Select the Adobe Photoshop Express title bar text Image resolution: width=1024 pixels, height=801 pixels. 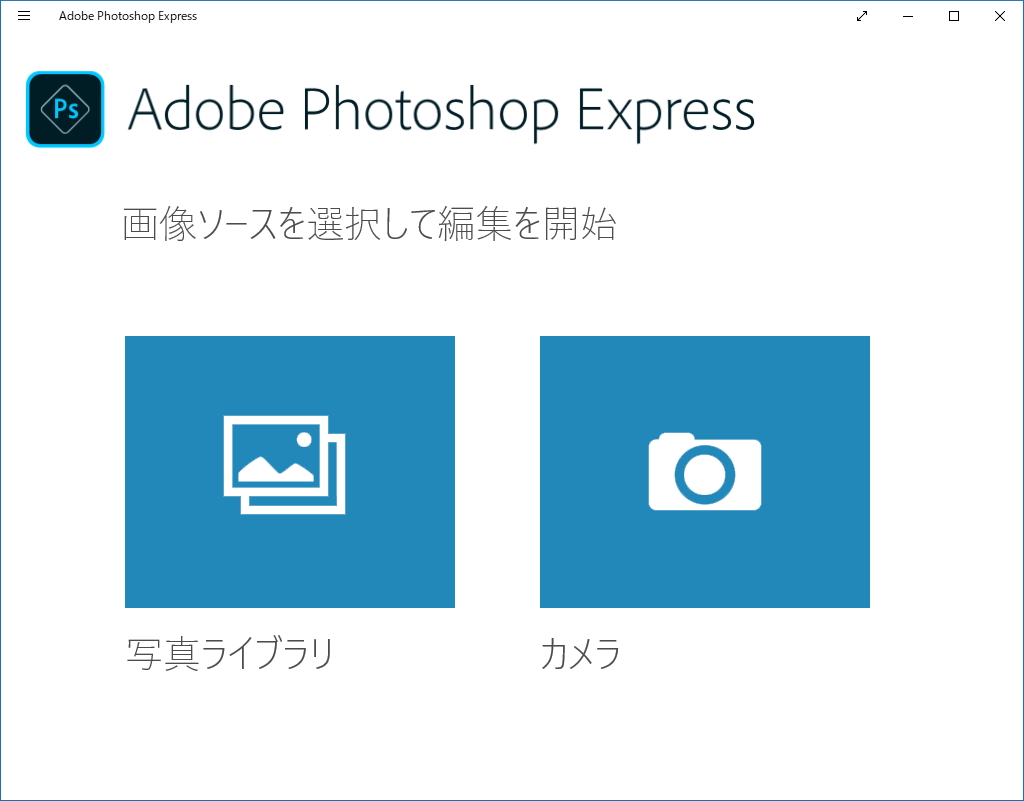point(128,16)
